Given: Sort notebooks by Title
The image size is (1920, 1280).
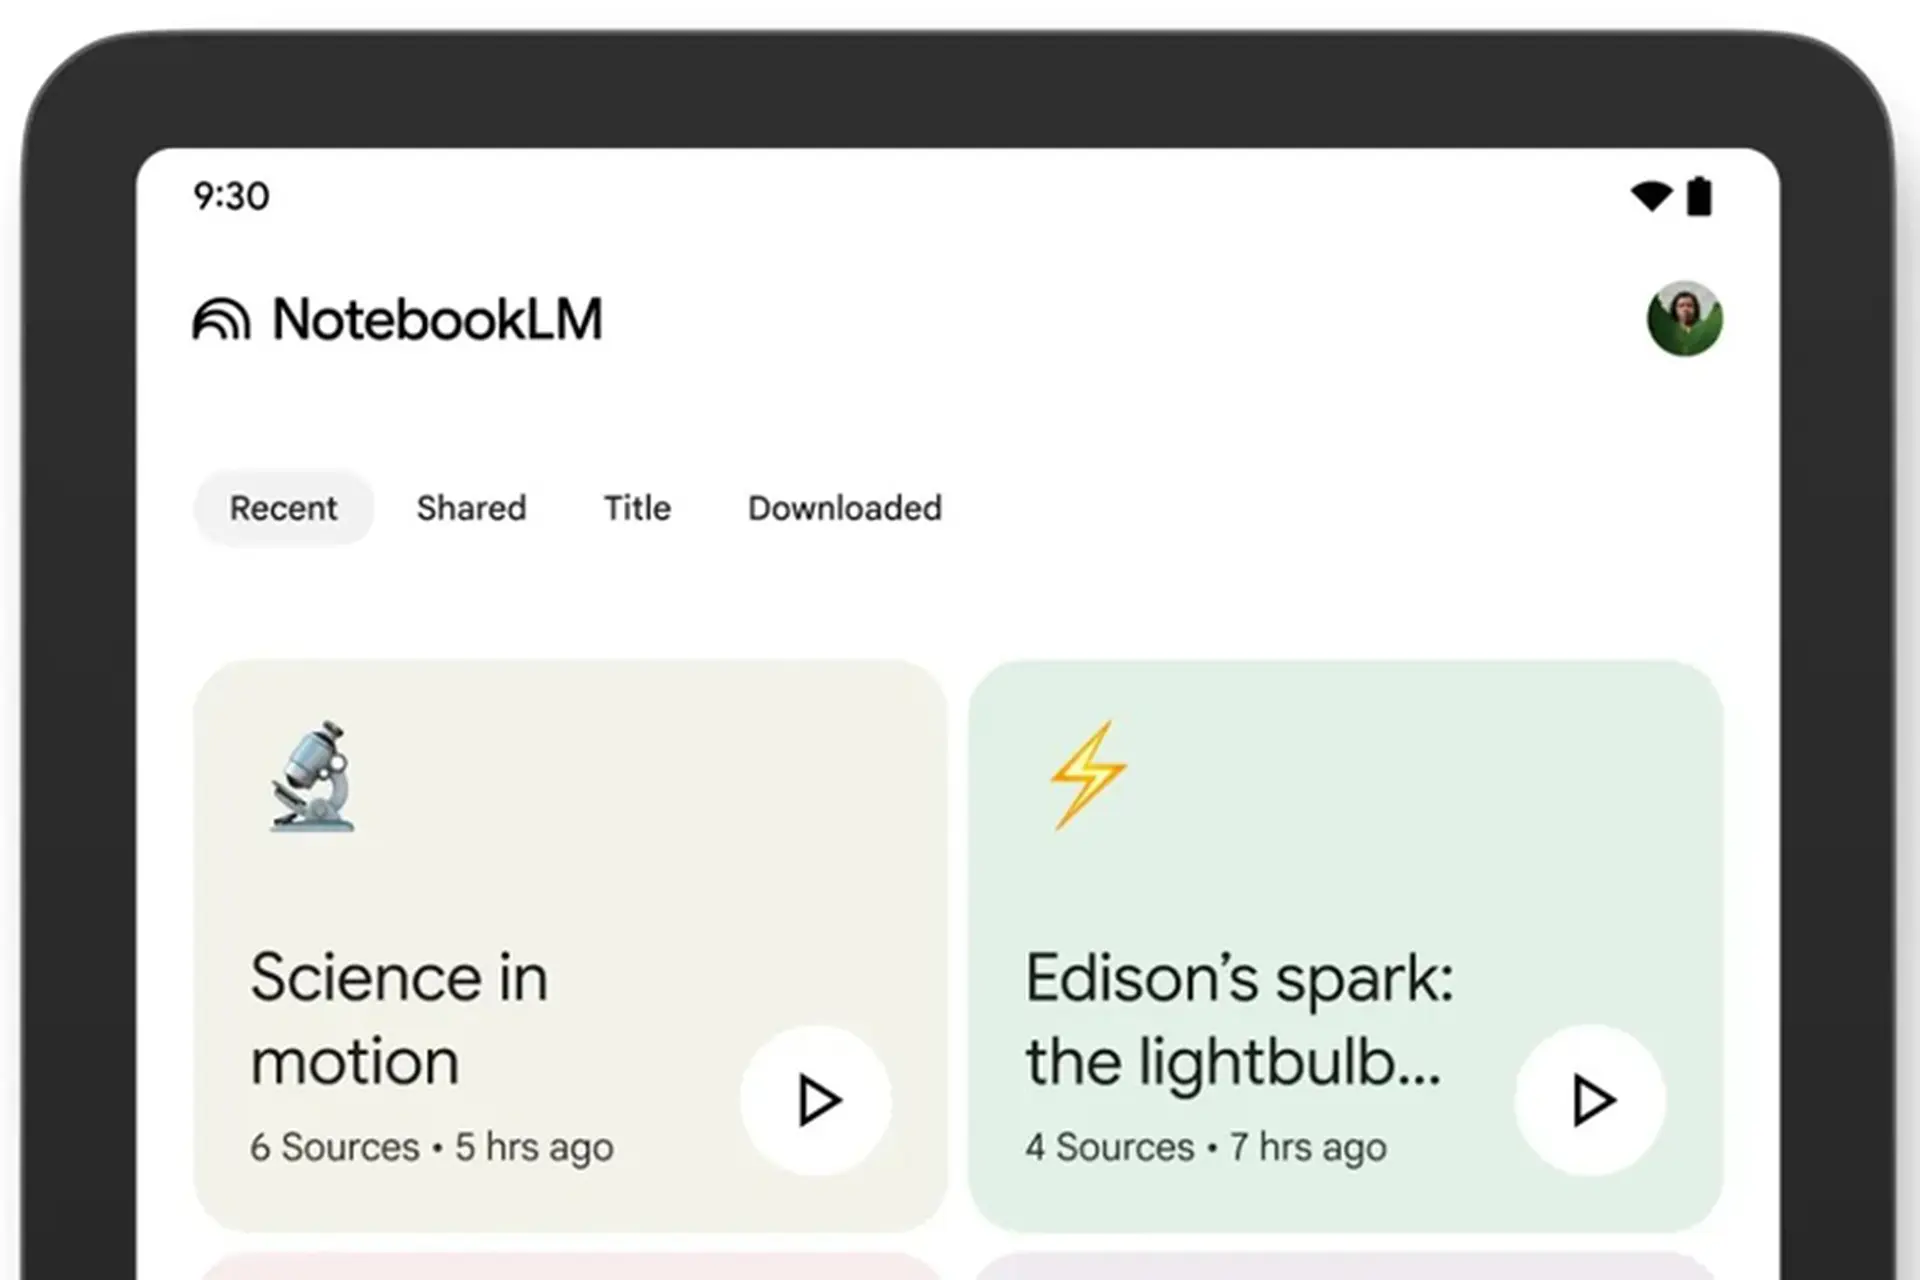Looking at the screenshot, I should (x=637, y=508).
